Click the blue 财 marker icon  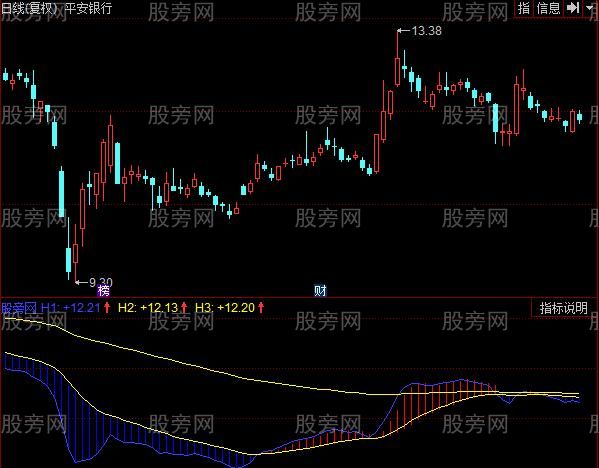320,291
